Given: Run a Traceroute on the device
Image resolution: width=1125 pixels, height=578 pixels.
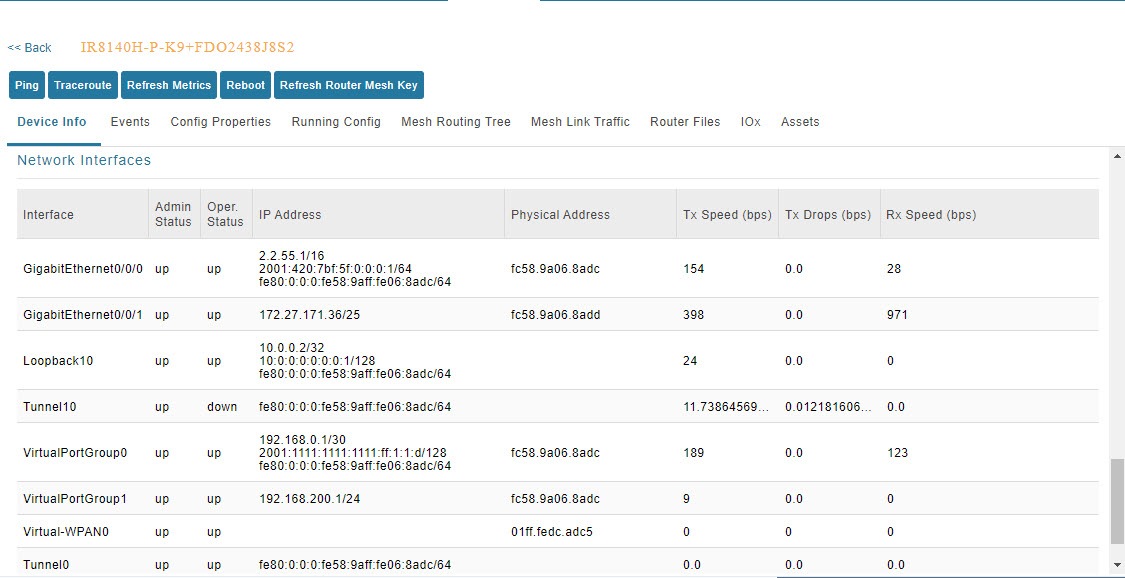Looking at the screenshot, I should pos(82,85).
